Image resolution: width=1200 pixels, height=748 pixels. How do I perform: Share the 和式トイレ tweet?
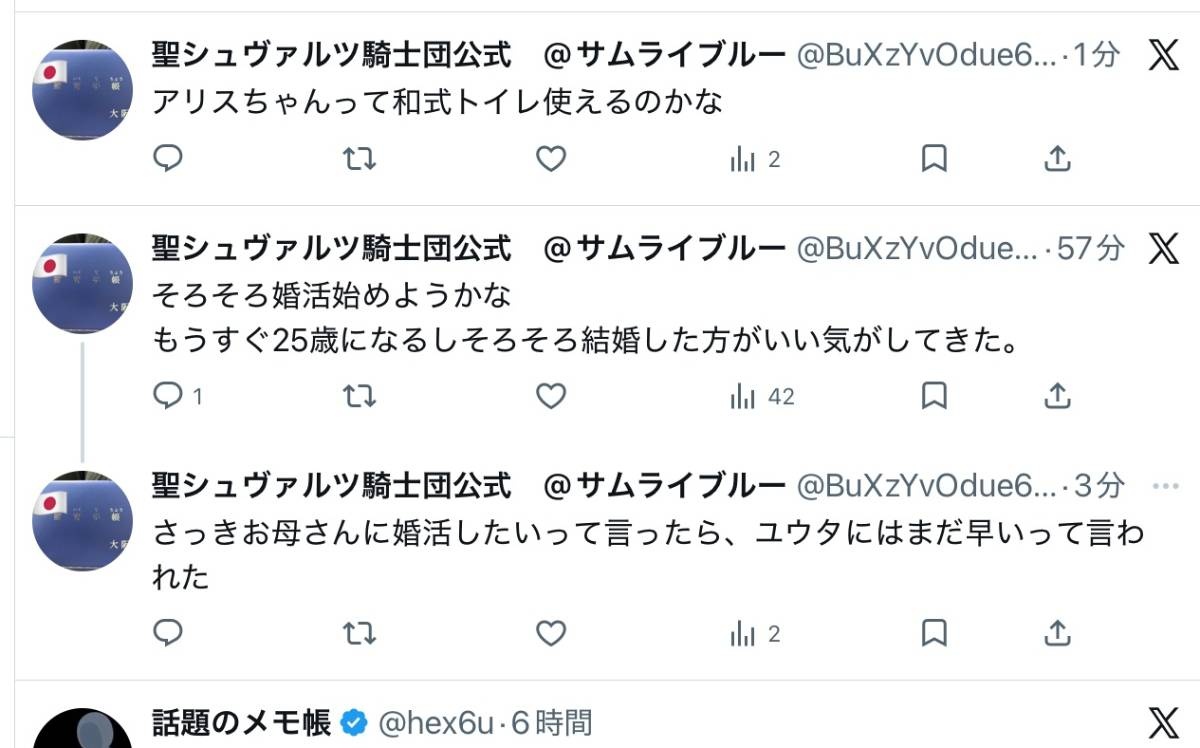[x=1058, y=159]
